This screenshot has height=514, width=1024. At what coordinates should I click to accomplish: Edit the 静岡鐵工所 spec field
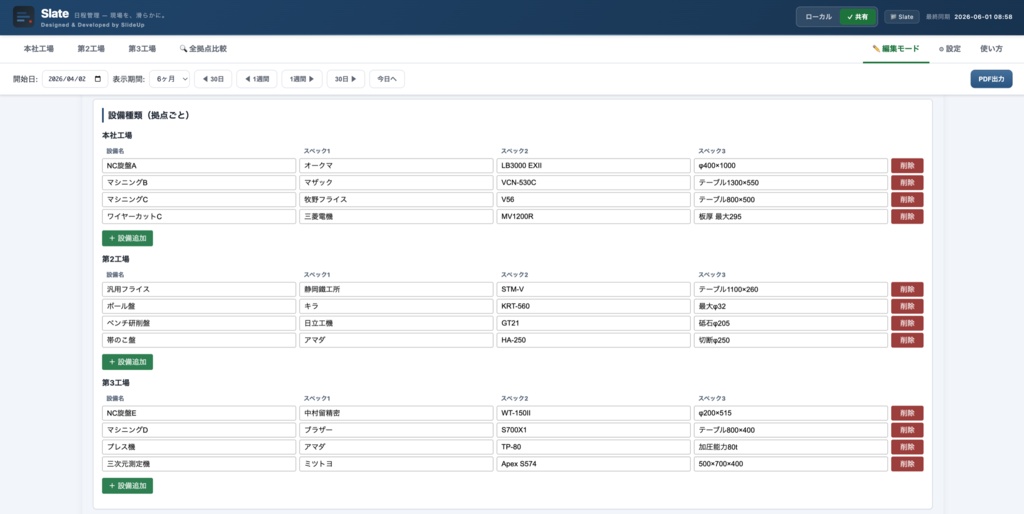[396, 289]
